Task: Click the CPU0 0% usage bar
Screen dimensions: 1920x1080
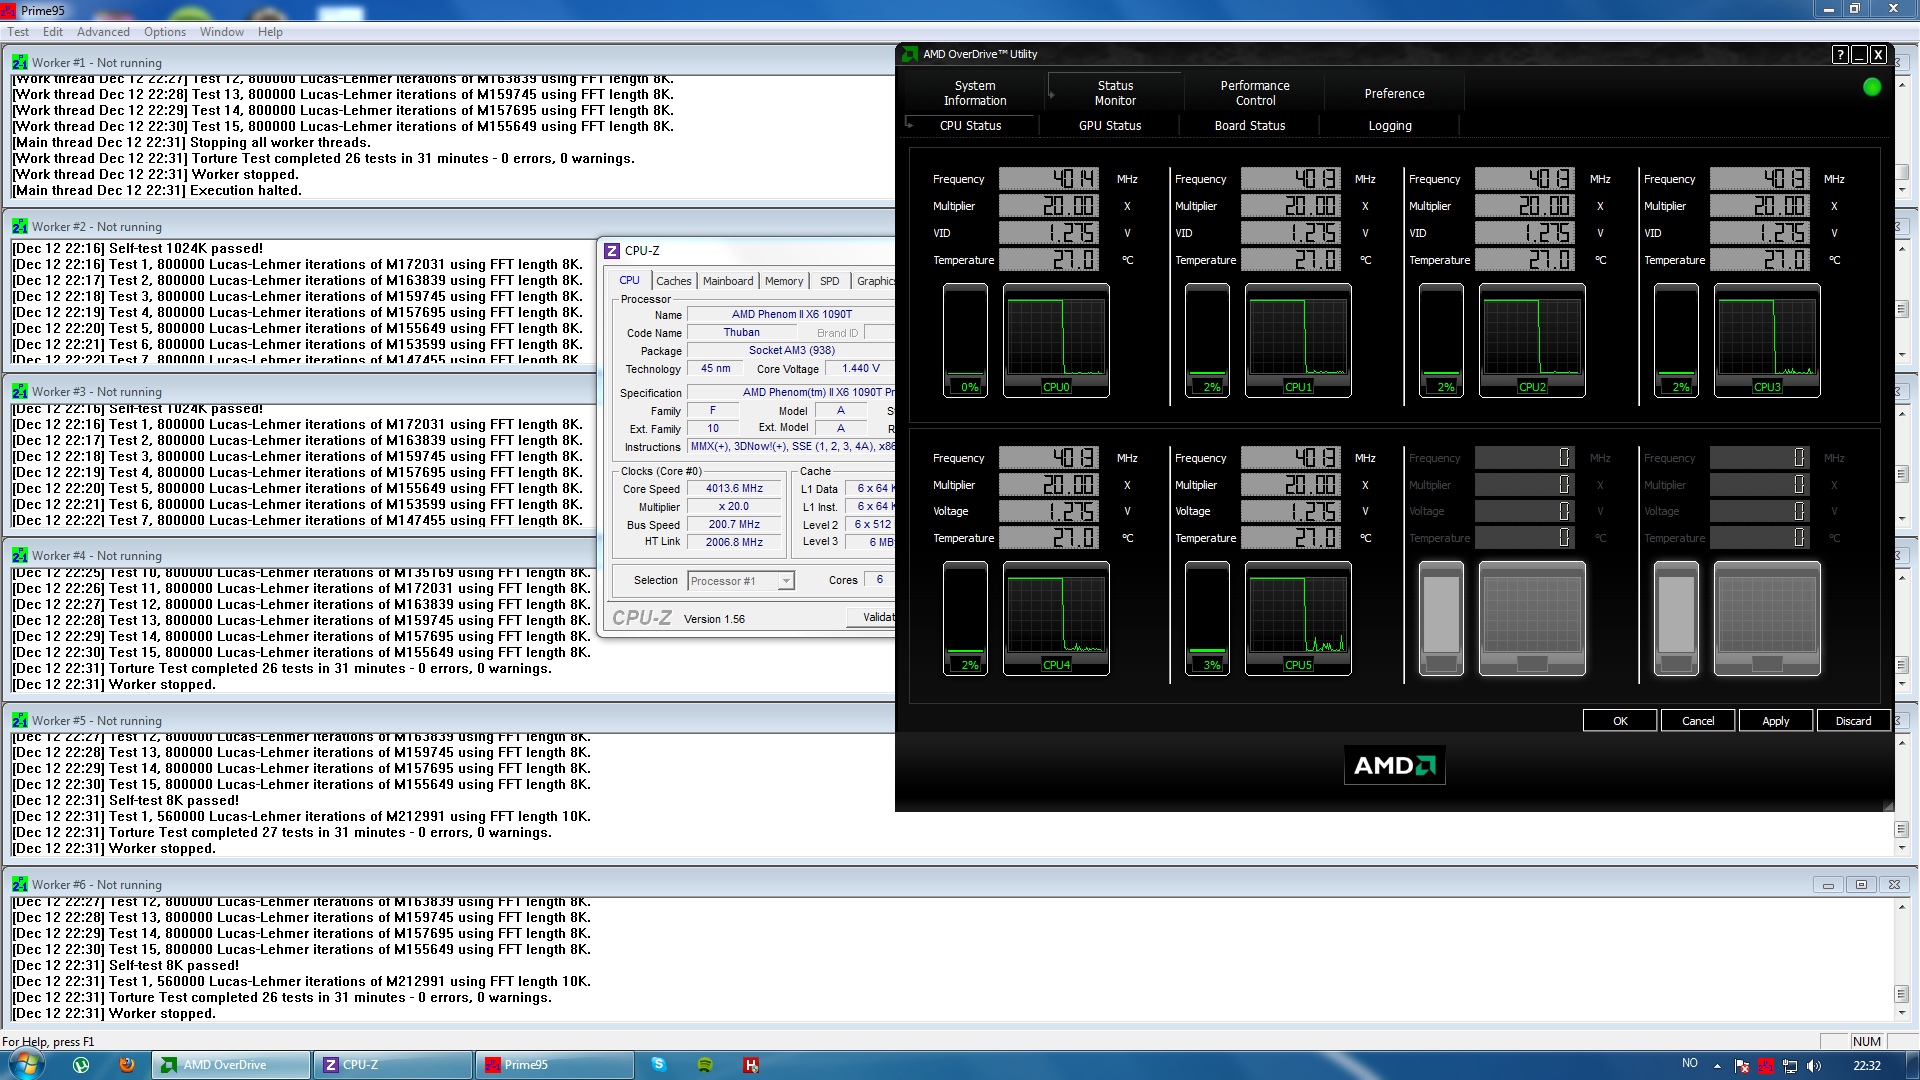Action: pyautogui.click(x=966, y=341)
